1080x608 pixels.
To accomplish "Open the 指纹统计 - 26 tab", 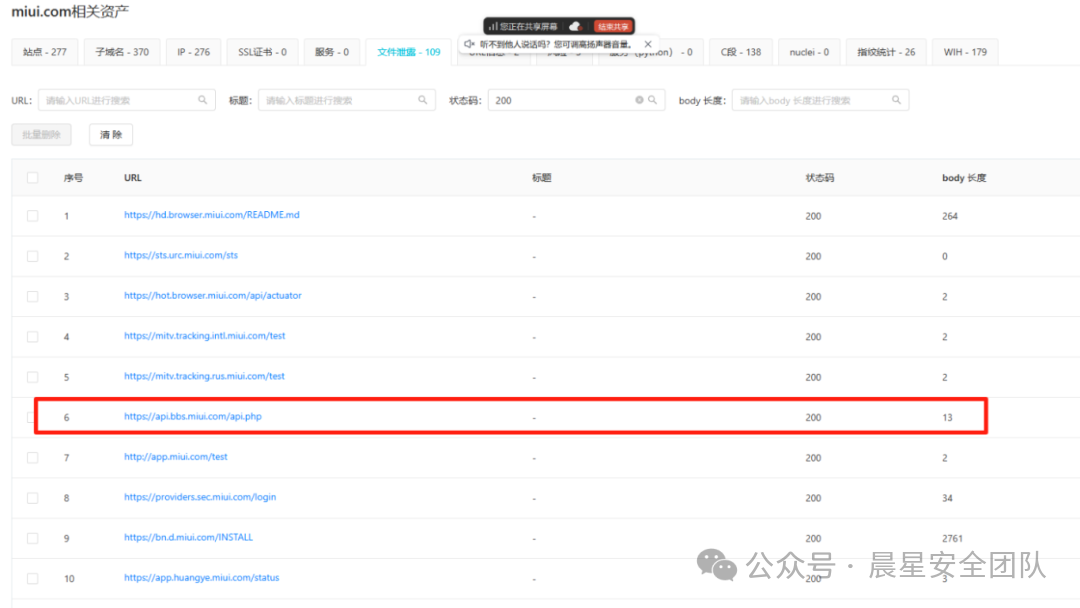I will pyautogui.click(x=885, y=52).
